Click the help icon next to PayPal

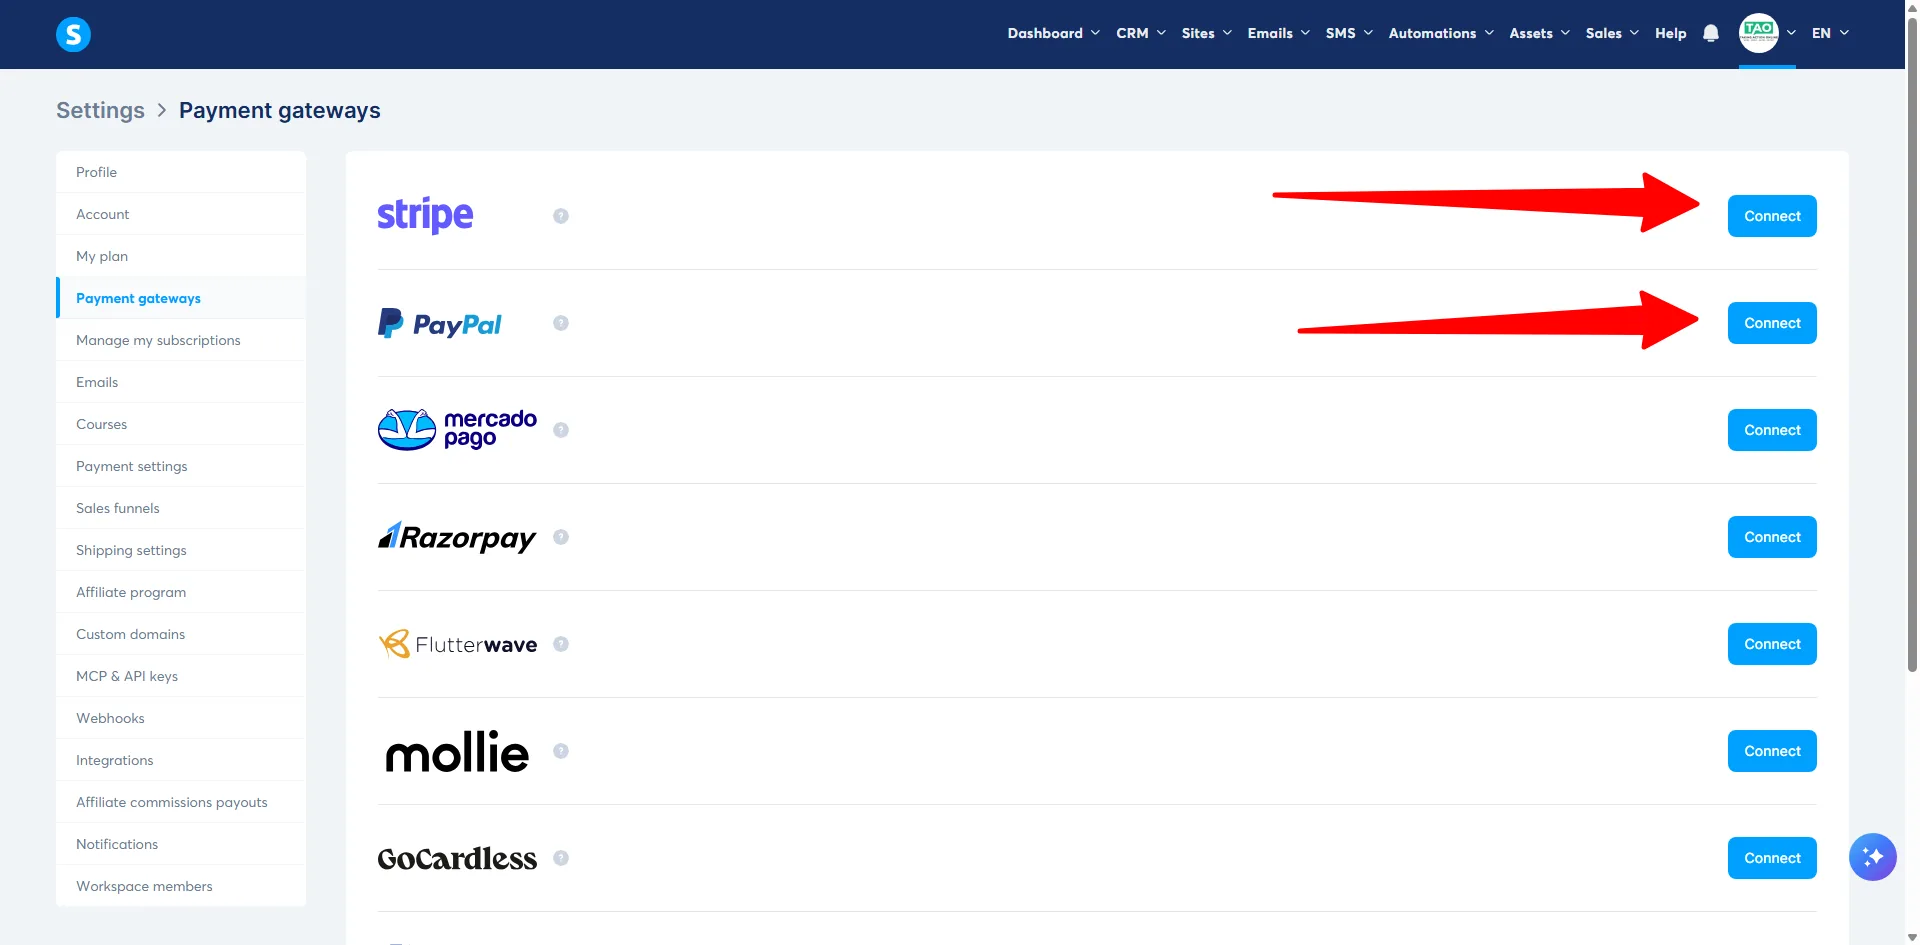coord(561,323)
